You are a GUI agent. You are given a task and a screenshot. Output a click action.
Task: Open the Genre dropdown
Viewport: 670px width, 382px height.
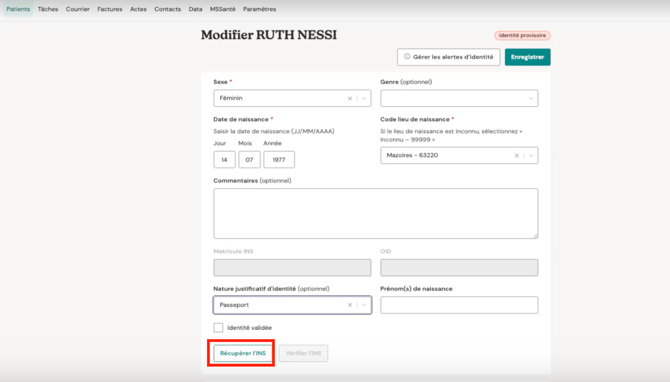click(x=459, y=98)
